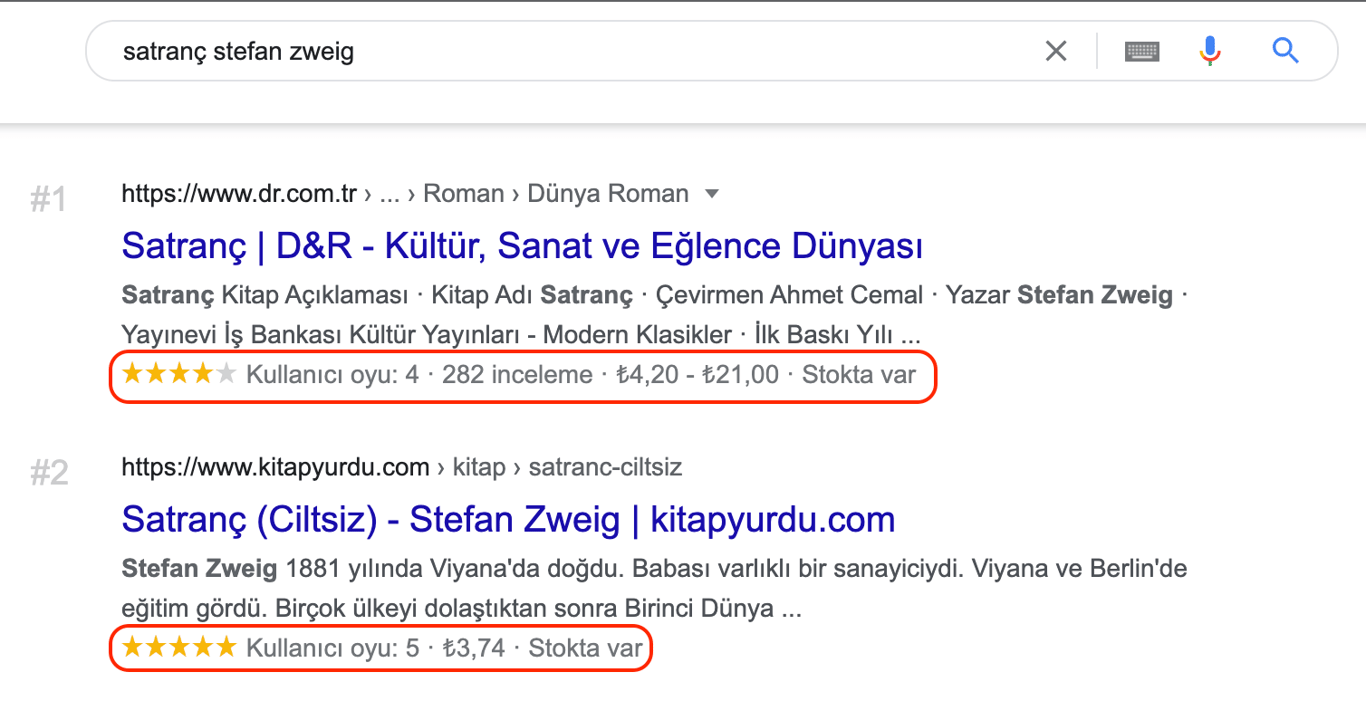Image resolution: width=1366 pixels, height=701 pixels.
Task: Open the Satranç D&R result link
Action: point(521,245)
